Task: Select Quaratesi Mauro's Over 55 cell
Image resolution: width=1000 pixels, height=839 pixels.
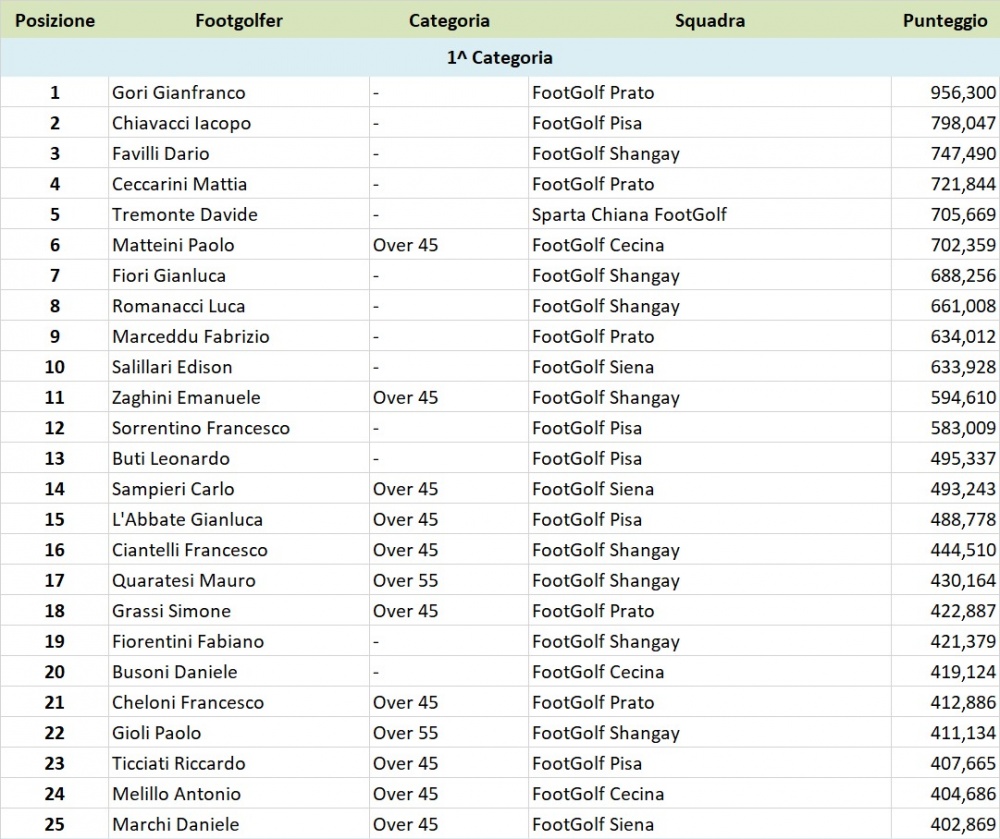Action: point(405,581)
